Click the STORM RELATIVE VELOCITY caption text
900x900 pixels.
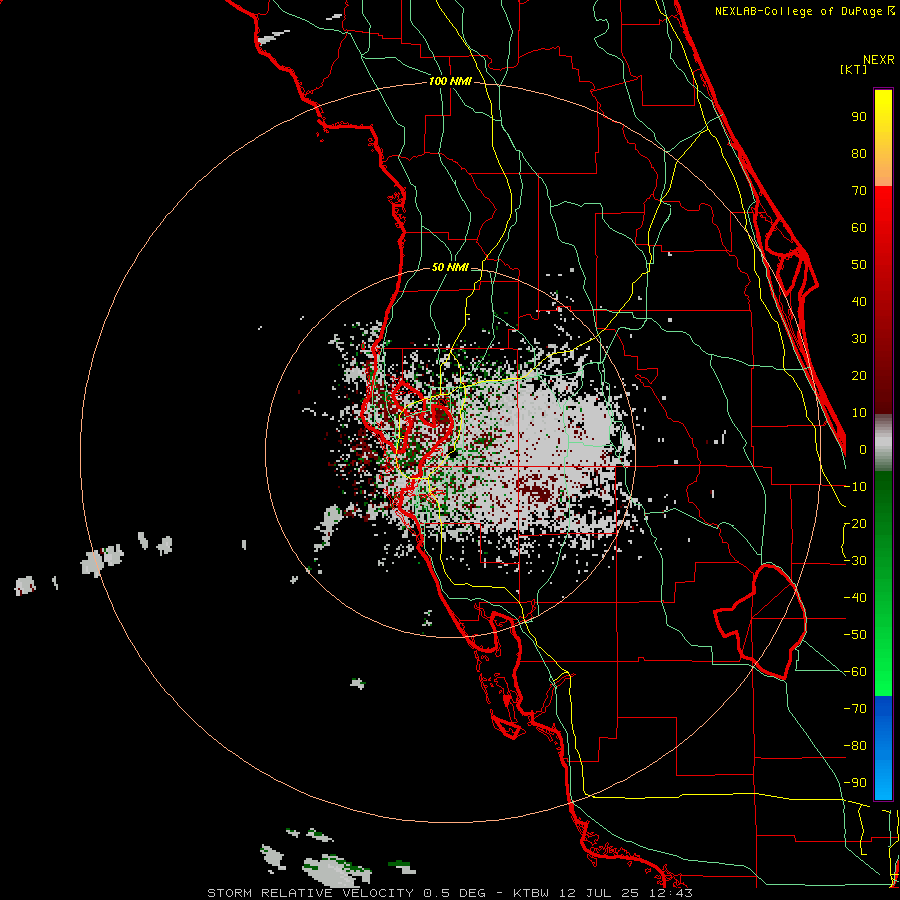(310, 893)
